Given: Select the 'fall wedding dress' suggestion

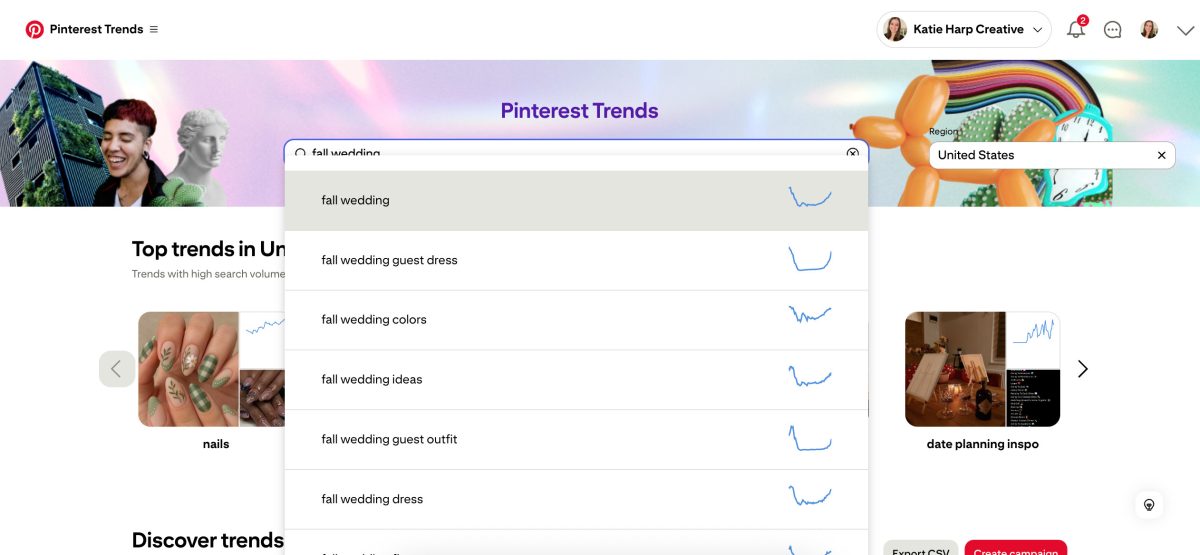Looking at the screenshot, I should (576, 499).
